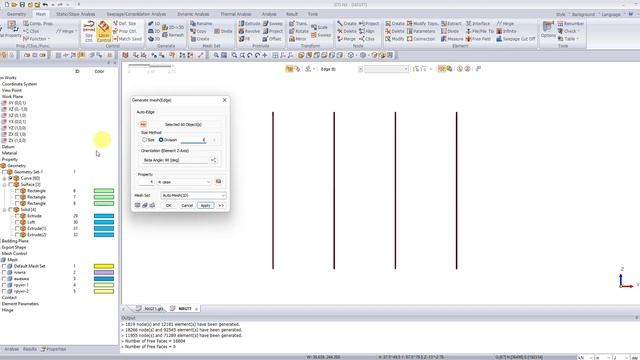Click OK in Generate mesh dialog
This screenshot has width=640, height=360.
tap(169, 205)
